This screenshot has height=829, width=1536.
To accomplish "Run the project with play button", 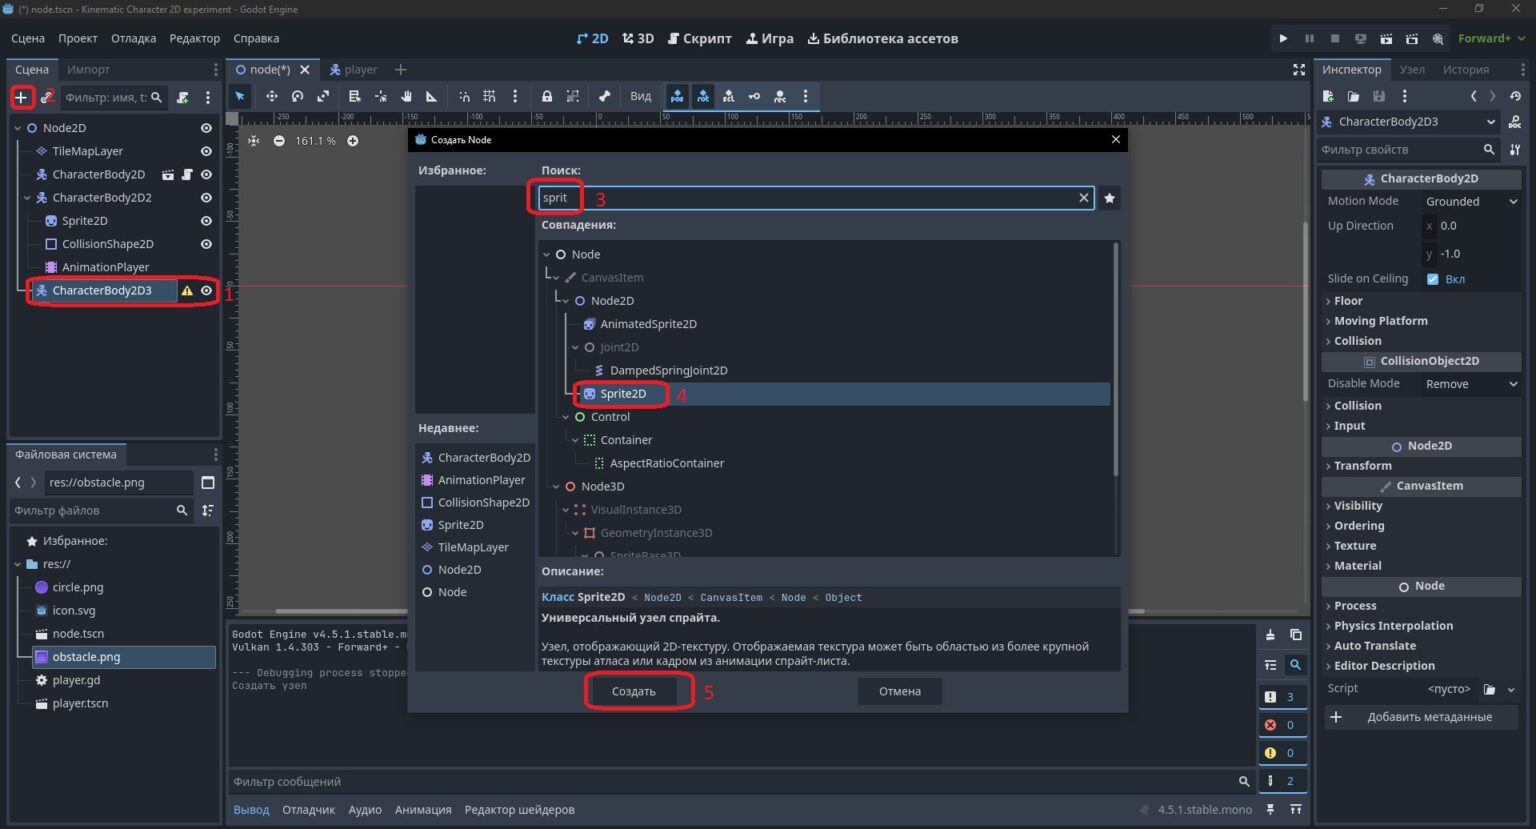I will pos(1283,38).
